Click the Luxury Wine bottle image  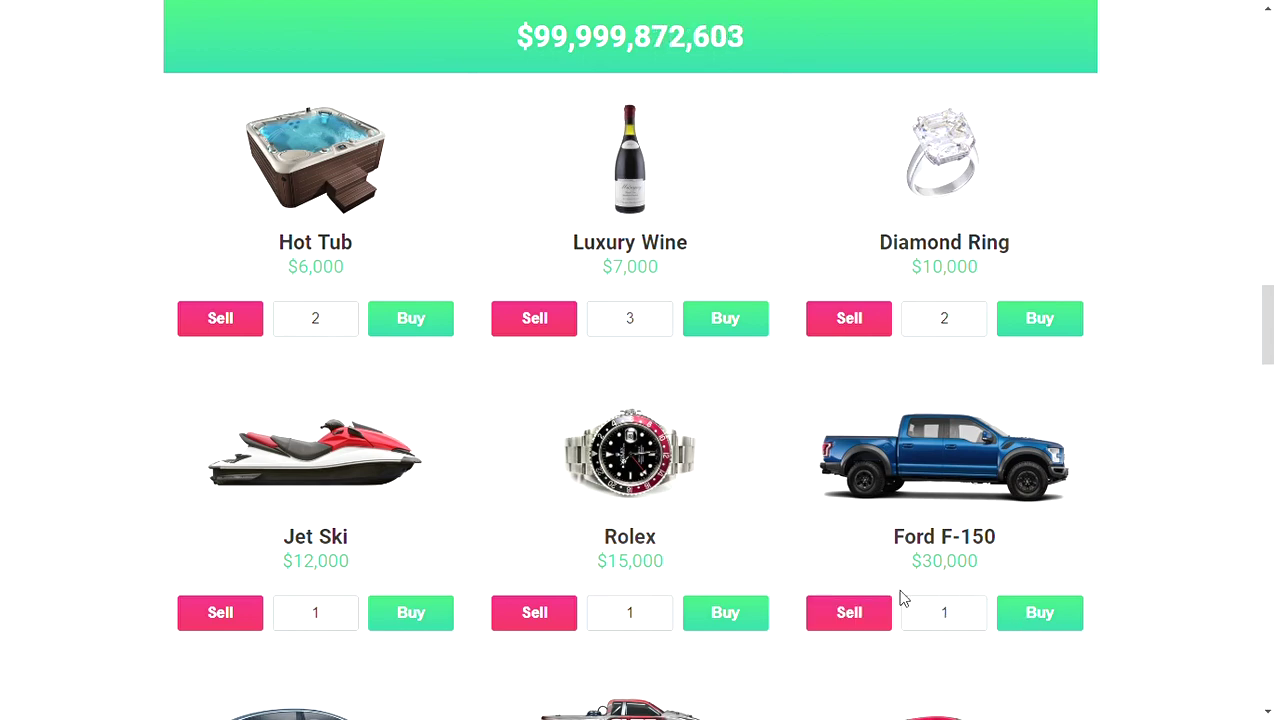[630, 159]
